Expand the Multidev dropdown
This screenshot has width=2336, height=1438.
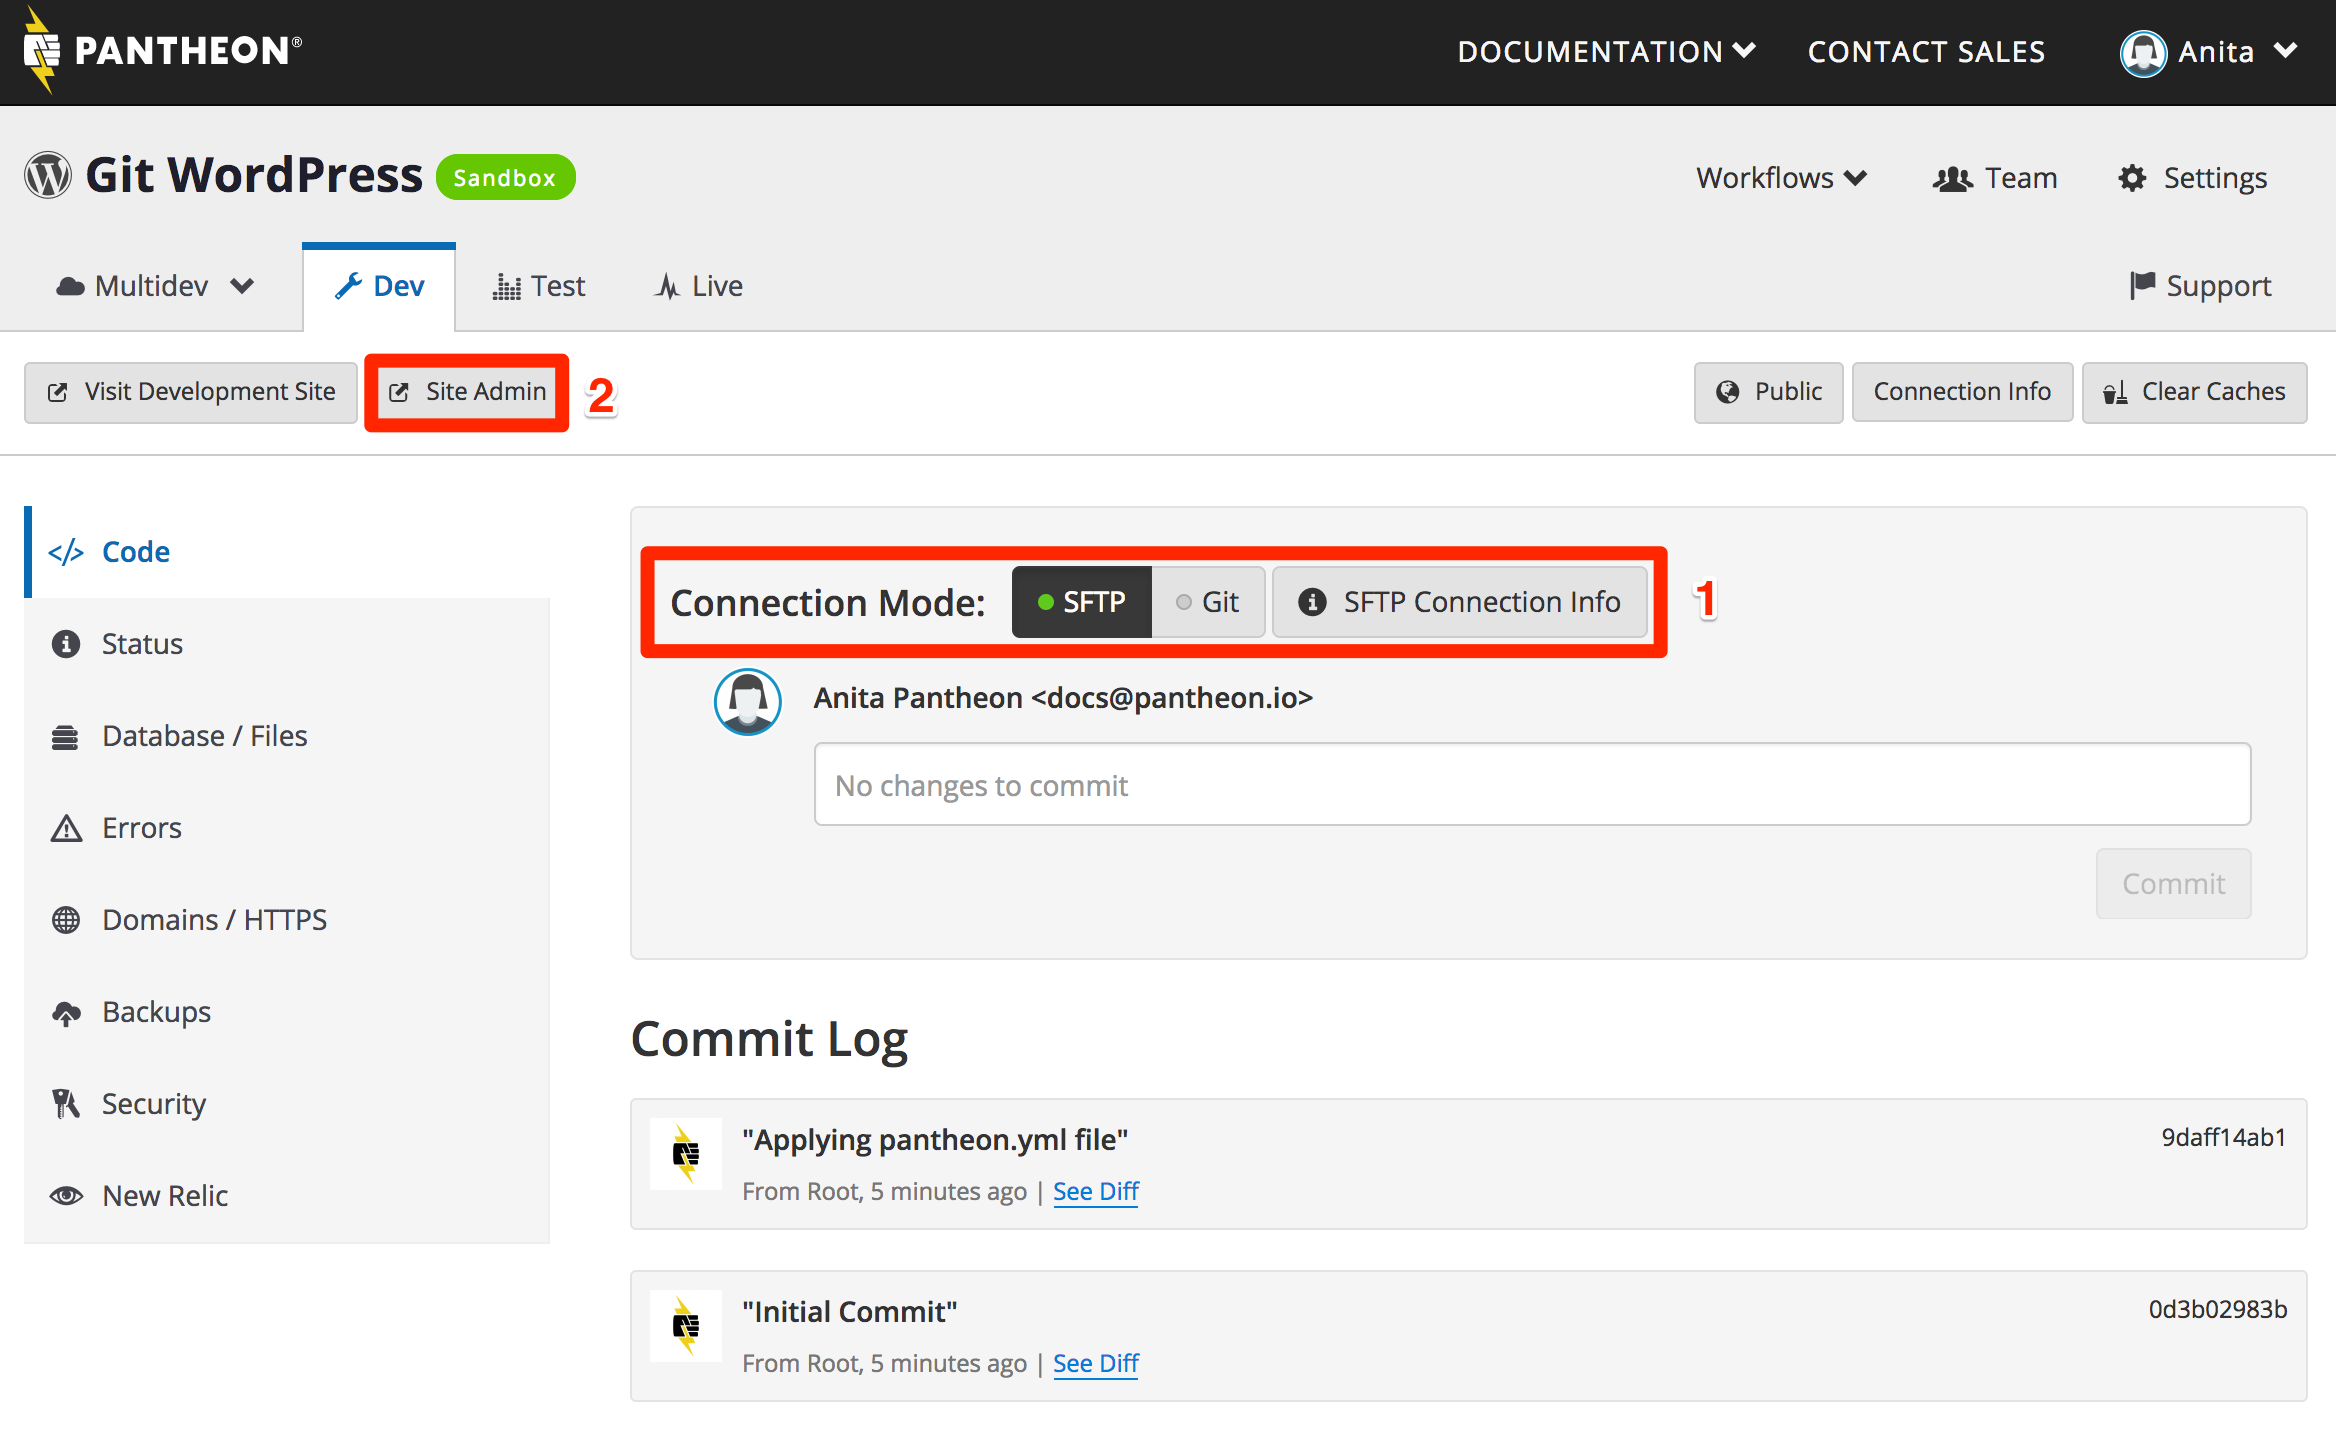(155, 286)
